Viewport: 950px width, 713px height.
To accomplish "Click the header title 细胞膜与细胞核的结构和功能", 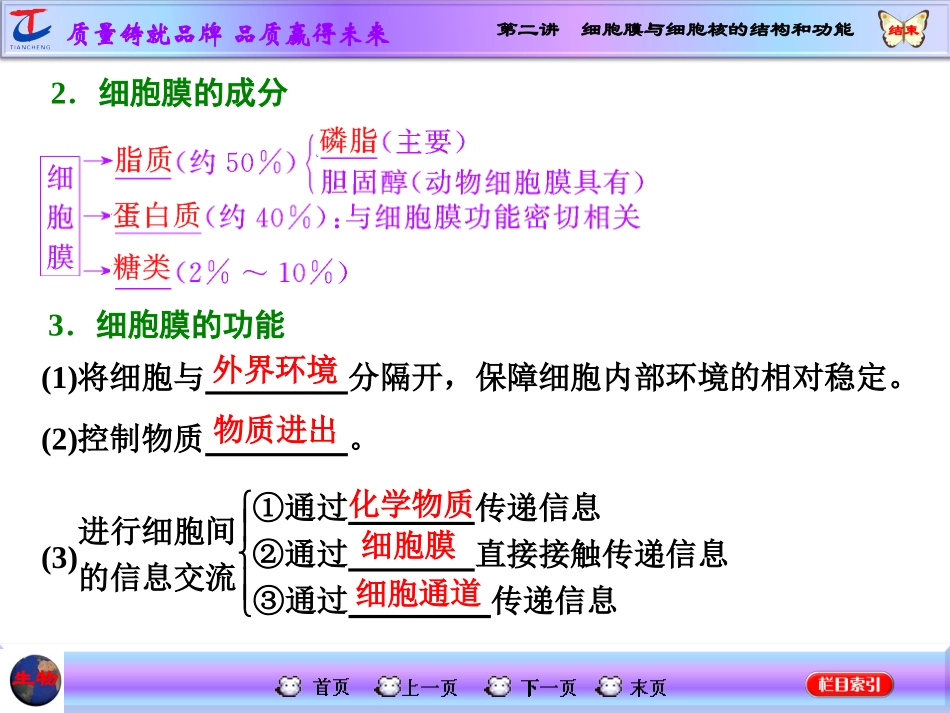I will tap(717, 30).
